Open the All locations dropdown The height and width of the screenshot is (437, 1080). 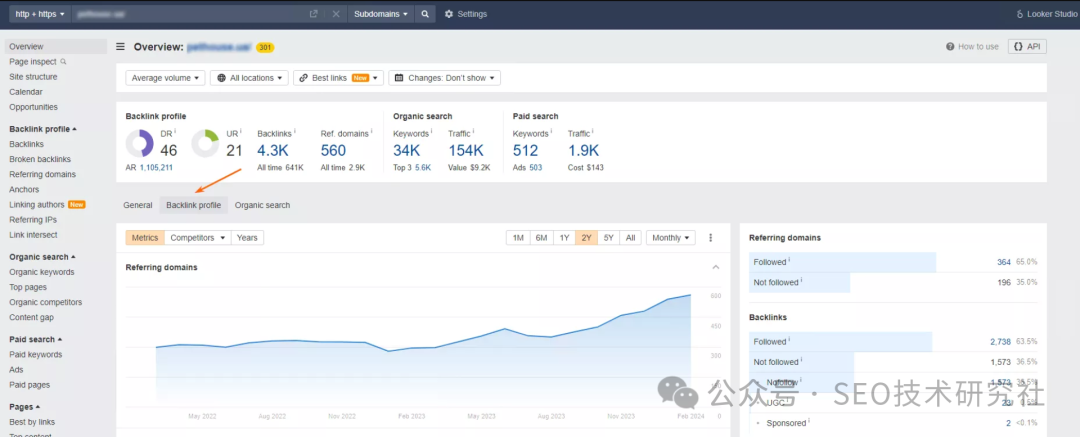tap(249, 78)
